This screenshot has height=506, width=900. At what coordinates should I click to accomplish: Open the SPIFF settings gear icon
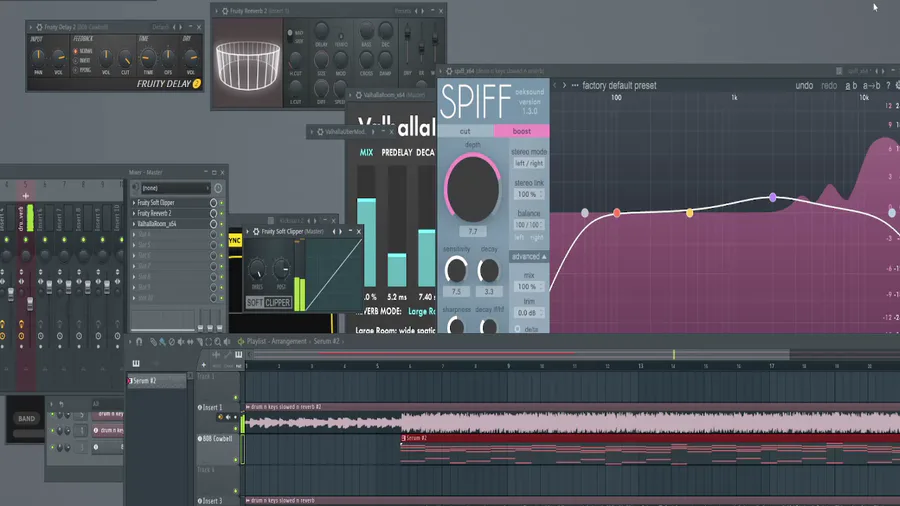click(898, 85)
